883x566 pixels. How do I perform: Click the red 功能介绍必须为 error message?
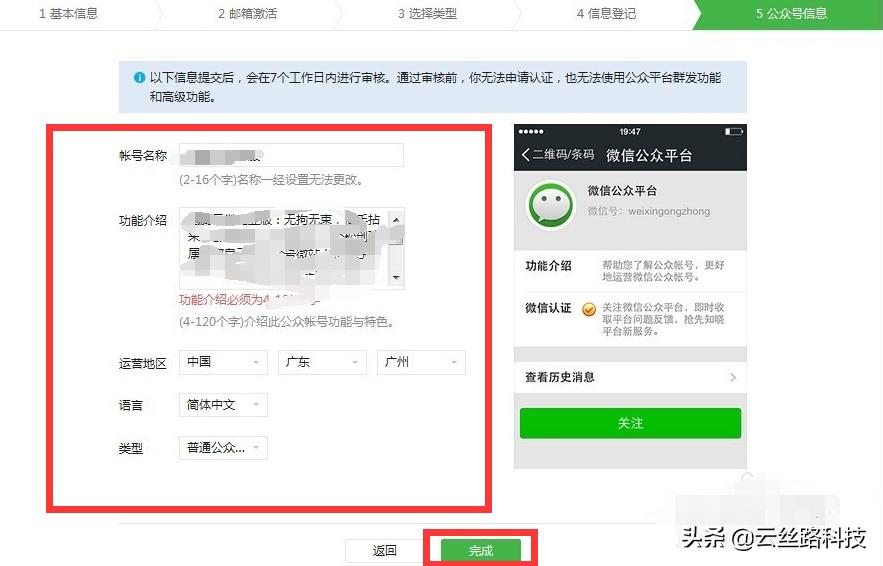coord(249,300)
